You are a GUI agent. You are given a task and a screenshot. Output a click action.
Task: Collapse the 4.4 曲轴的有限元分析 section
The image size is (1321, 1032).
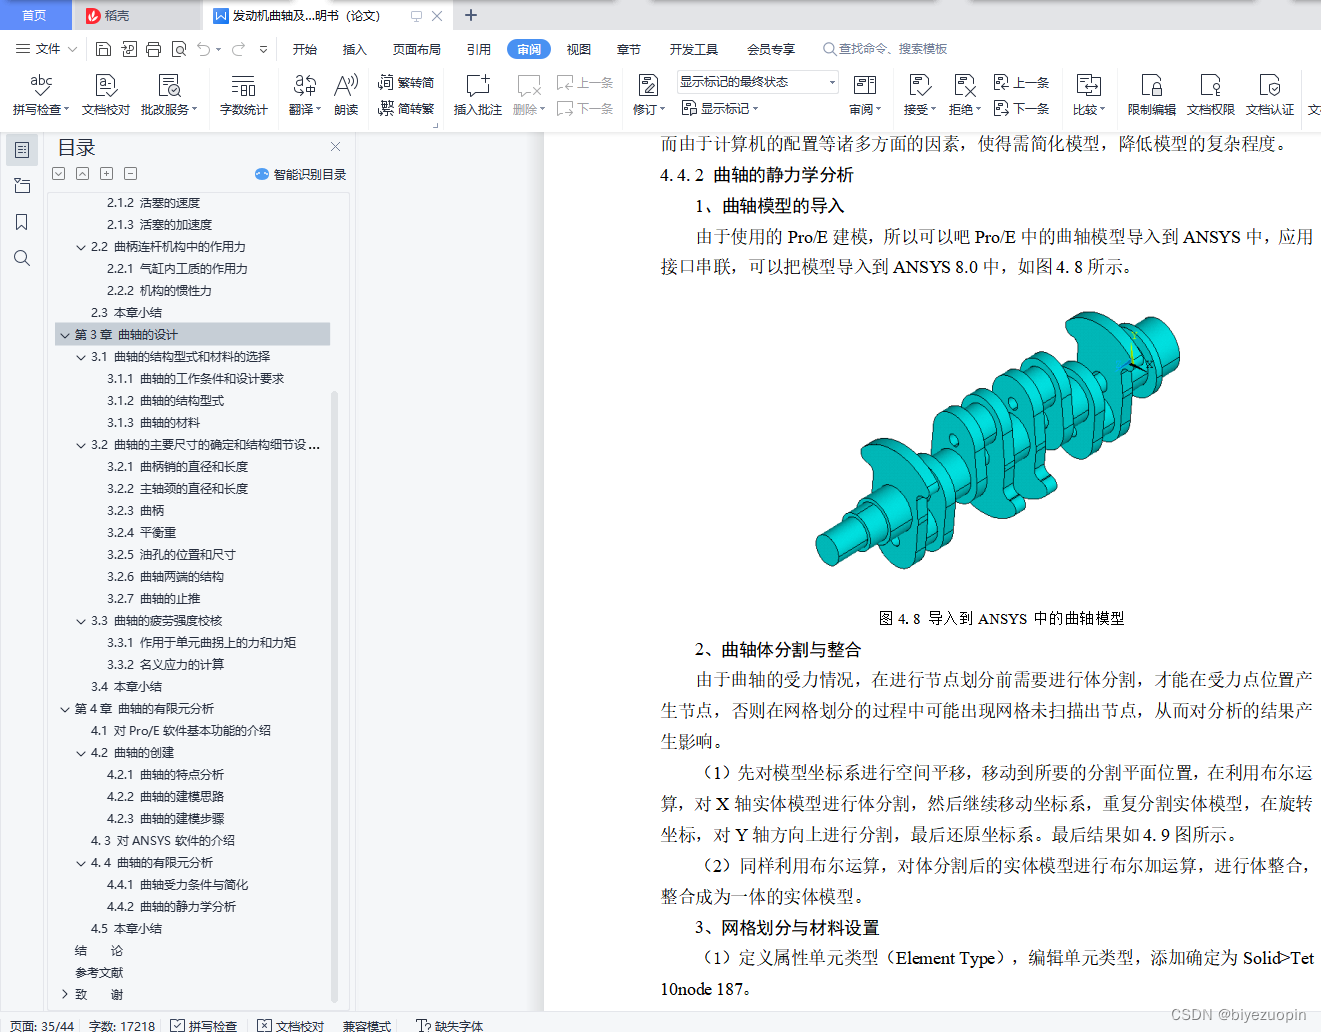pyautogui.click(x=81, y=863)
